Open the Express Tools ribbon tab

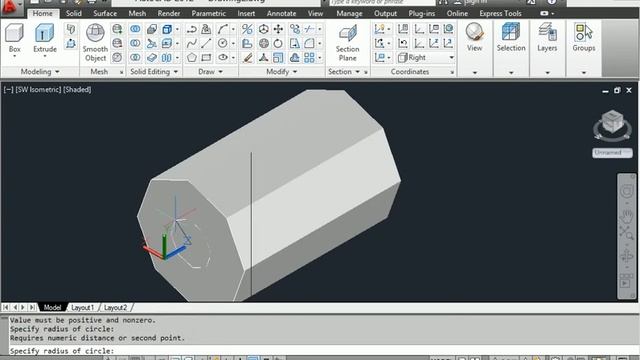click(500, 13)
